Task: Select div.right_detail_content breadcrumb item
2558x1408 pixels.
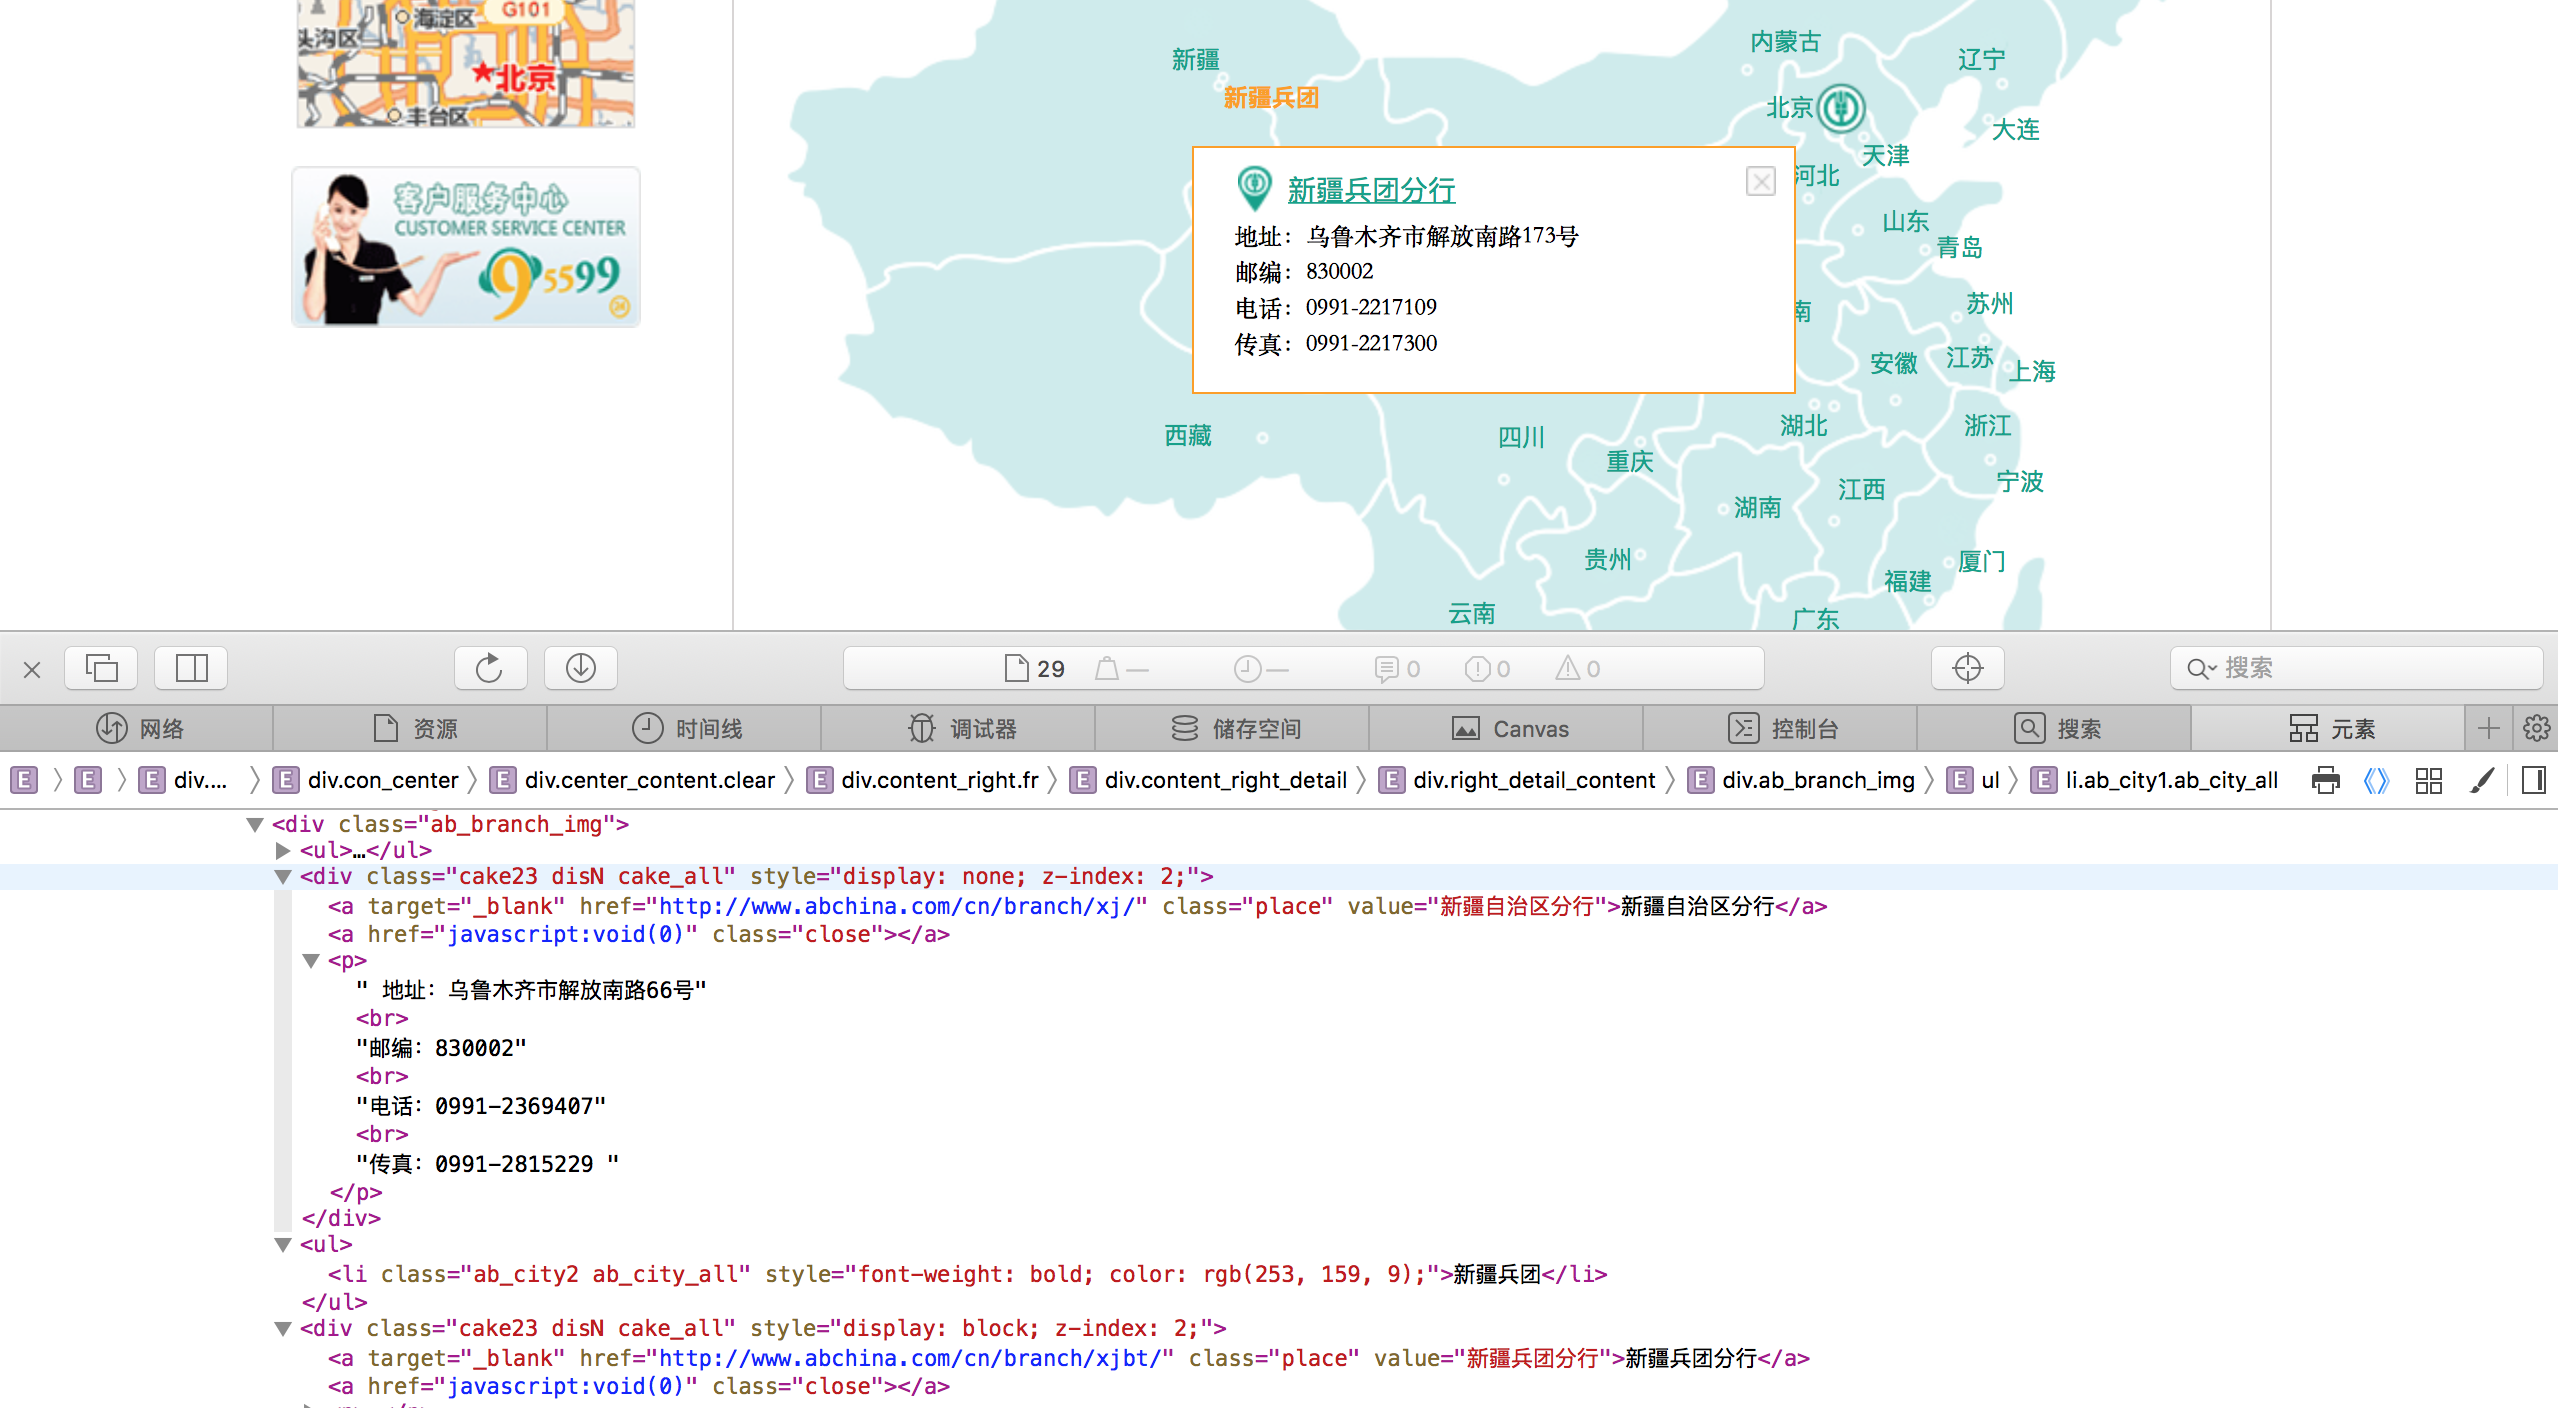Action: (x=1517, y=780)
